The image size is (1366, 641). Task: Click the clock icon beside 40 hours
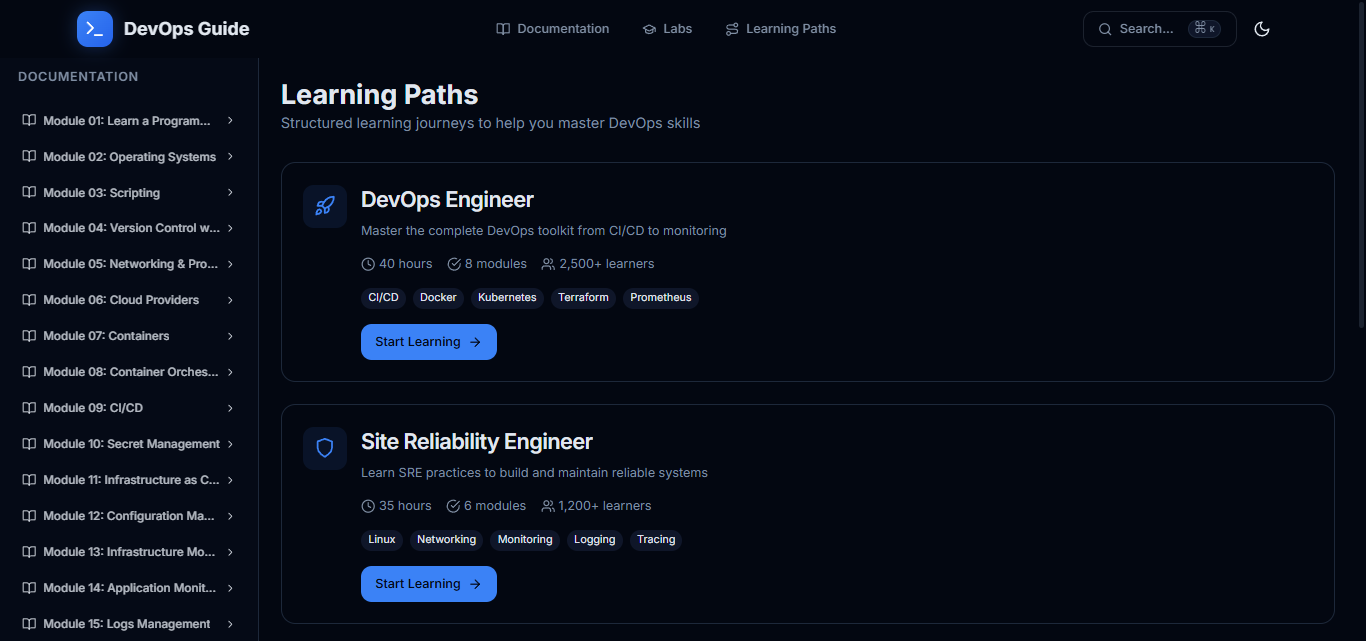[x=366, y=263]
